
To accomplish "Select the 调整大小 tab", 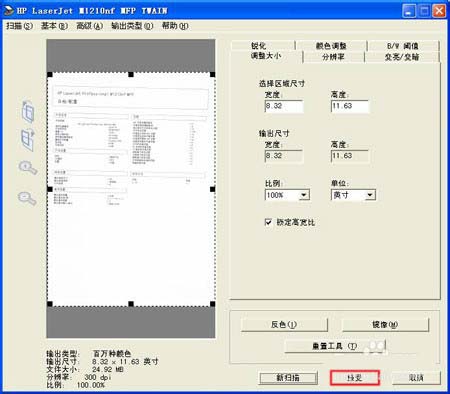I will 266,56.
